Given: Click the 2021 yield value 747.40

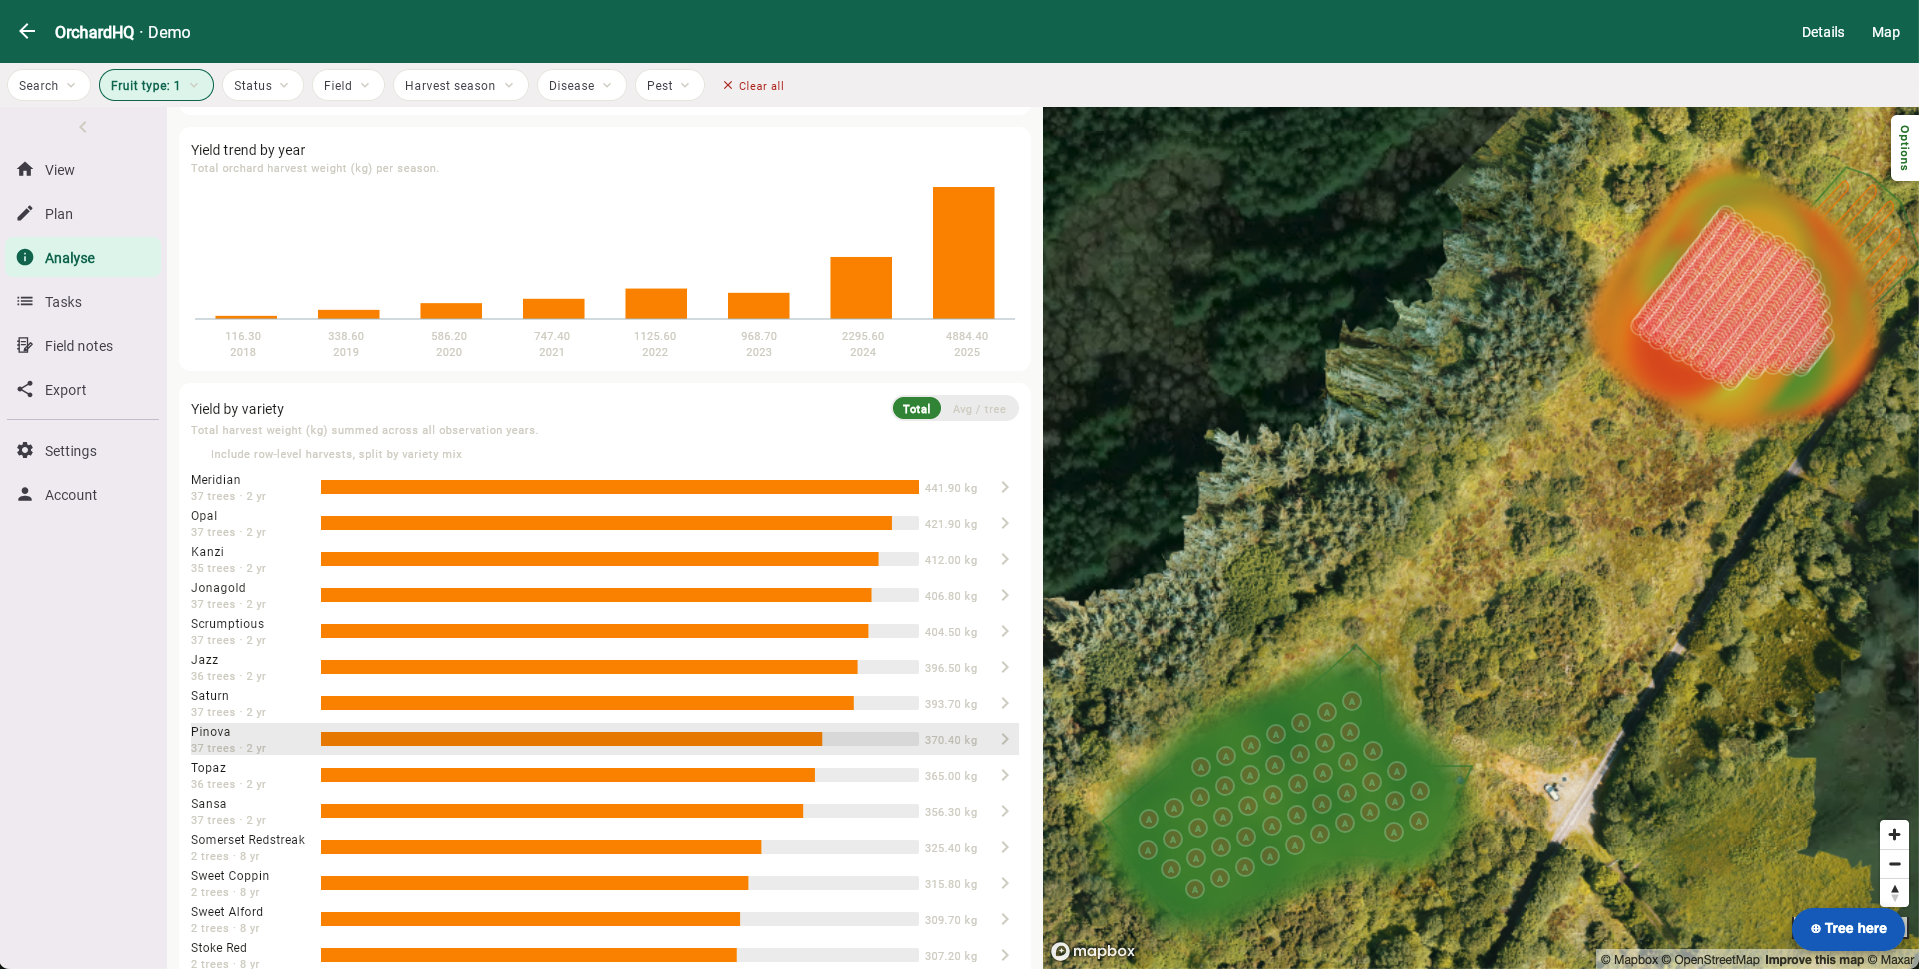Looking at the screenshot, I should (x=552, y=337).
